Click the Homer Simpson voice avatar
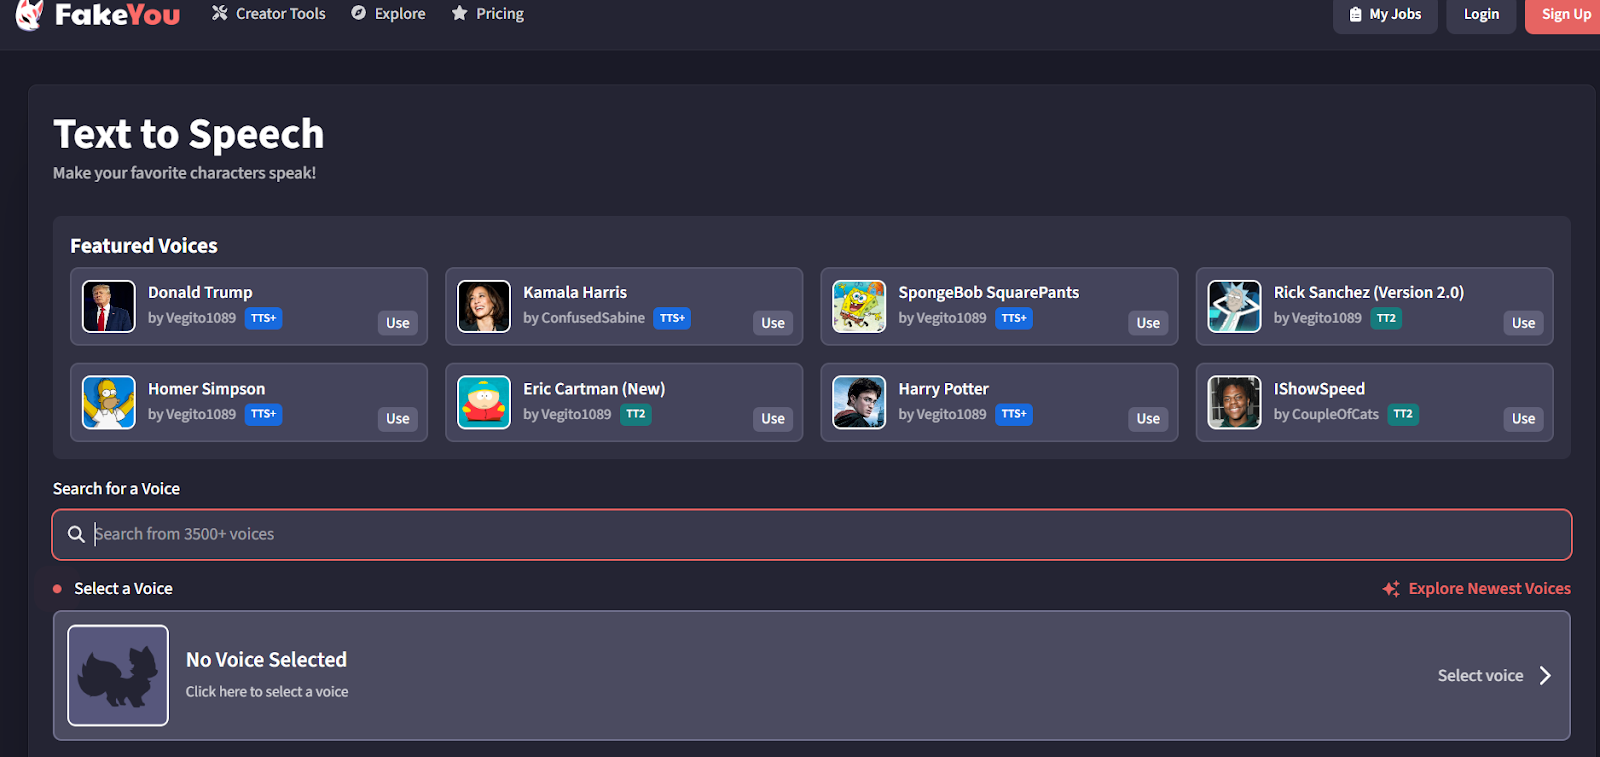 click(109, 402)
